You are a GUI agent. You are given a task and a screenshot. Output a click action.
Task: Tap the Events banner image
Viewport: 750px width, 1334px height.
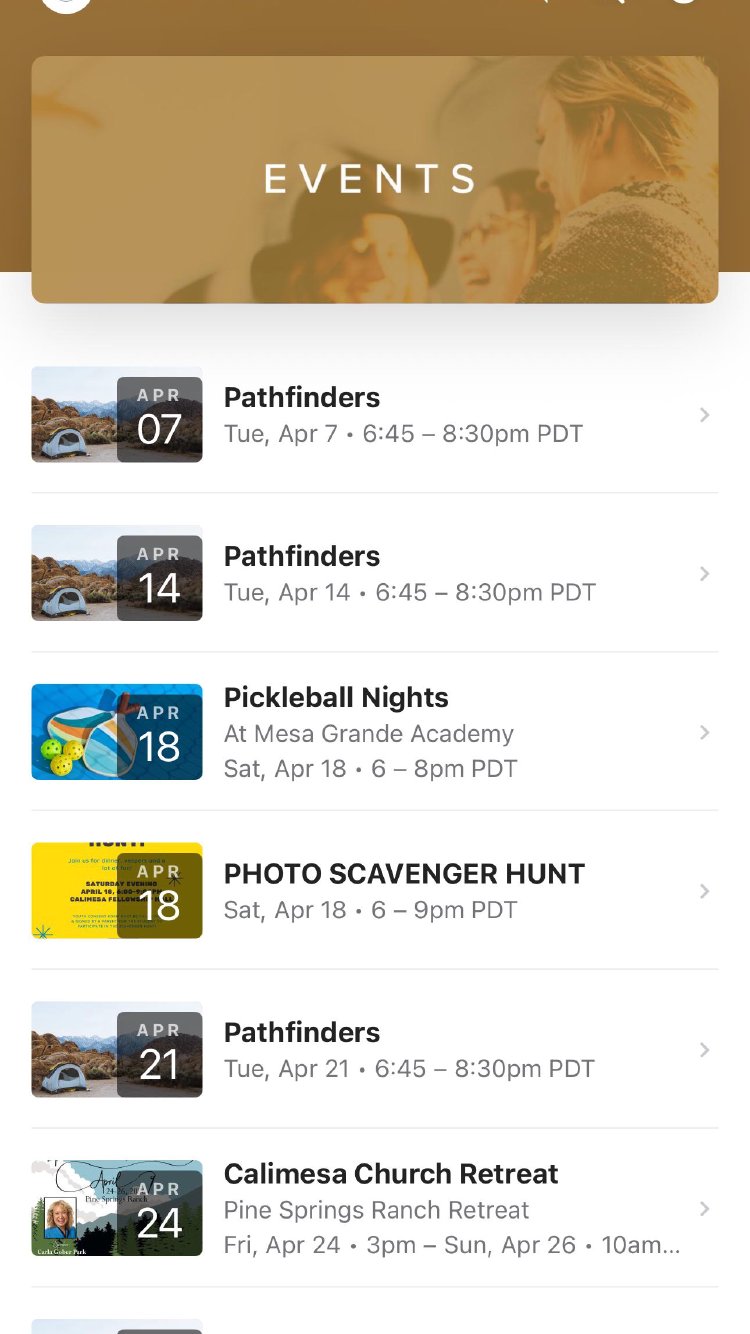coord(374,180)
